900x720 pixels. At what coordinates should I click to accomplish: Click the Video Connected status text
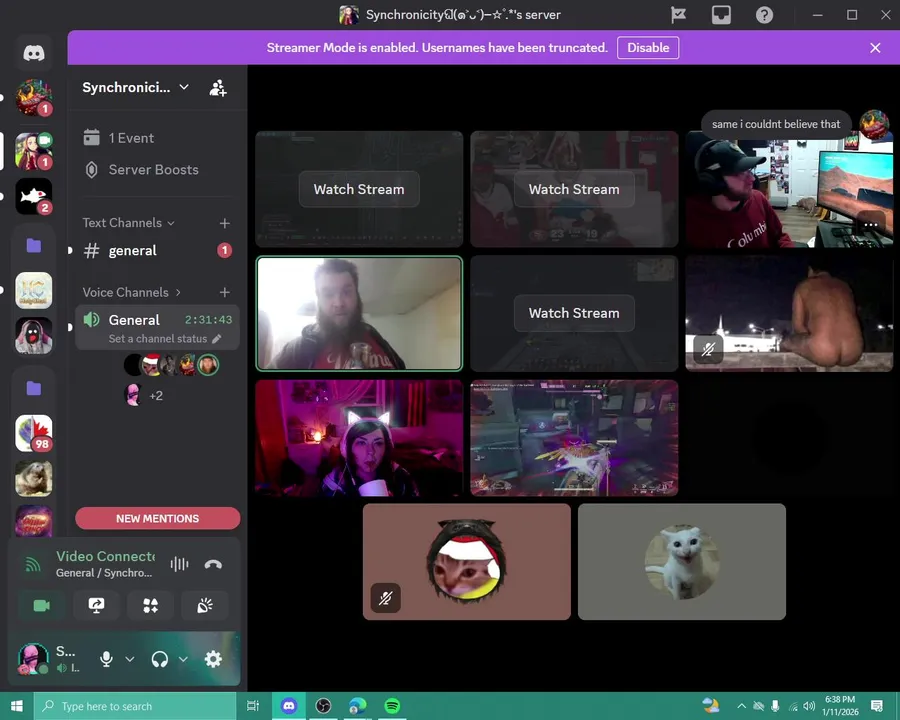point(106,556)
